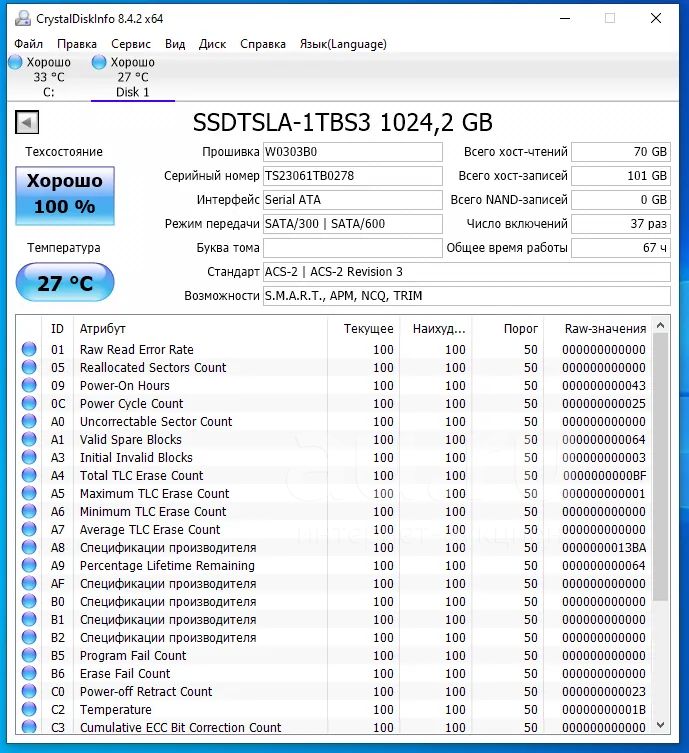Click the status orb for Maximum TLC Erase Count
The image size is (689, 753).
[29, 493]
